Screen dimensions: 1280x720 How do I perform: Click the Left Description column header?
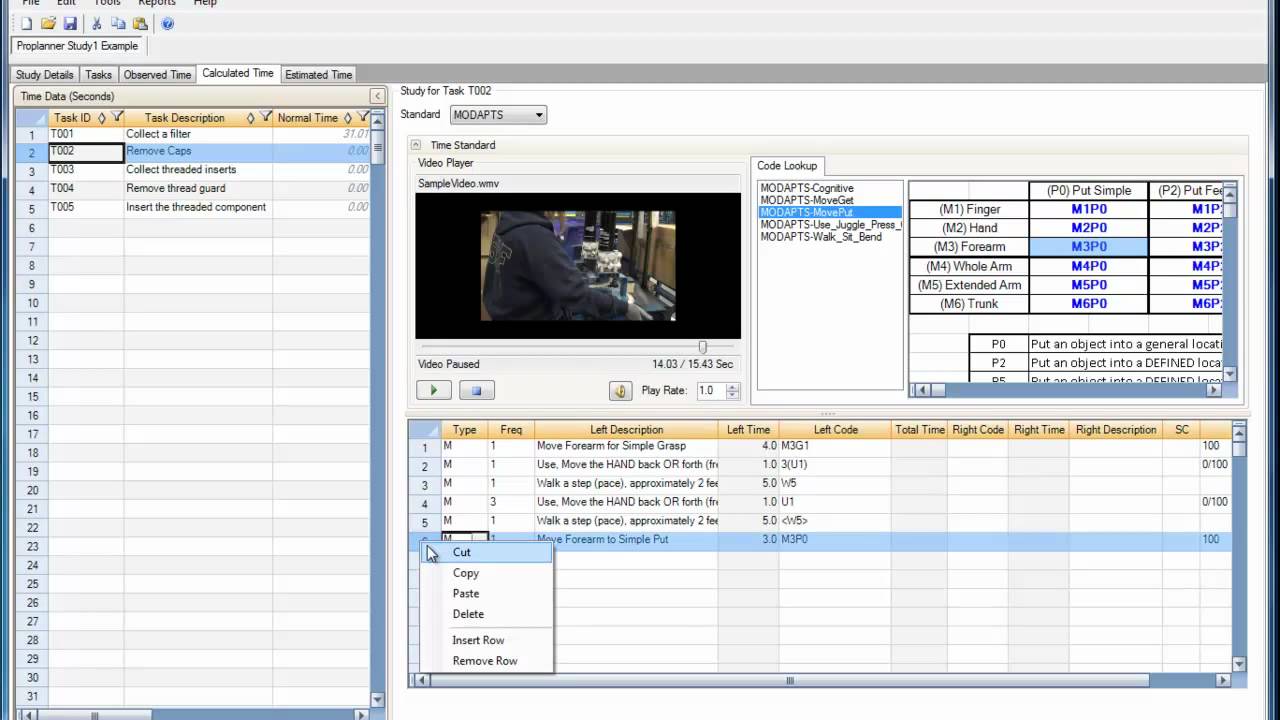626,430
